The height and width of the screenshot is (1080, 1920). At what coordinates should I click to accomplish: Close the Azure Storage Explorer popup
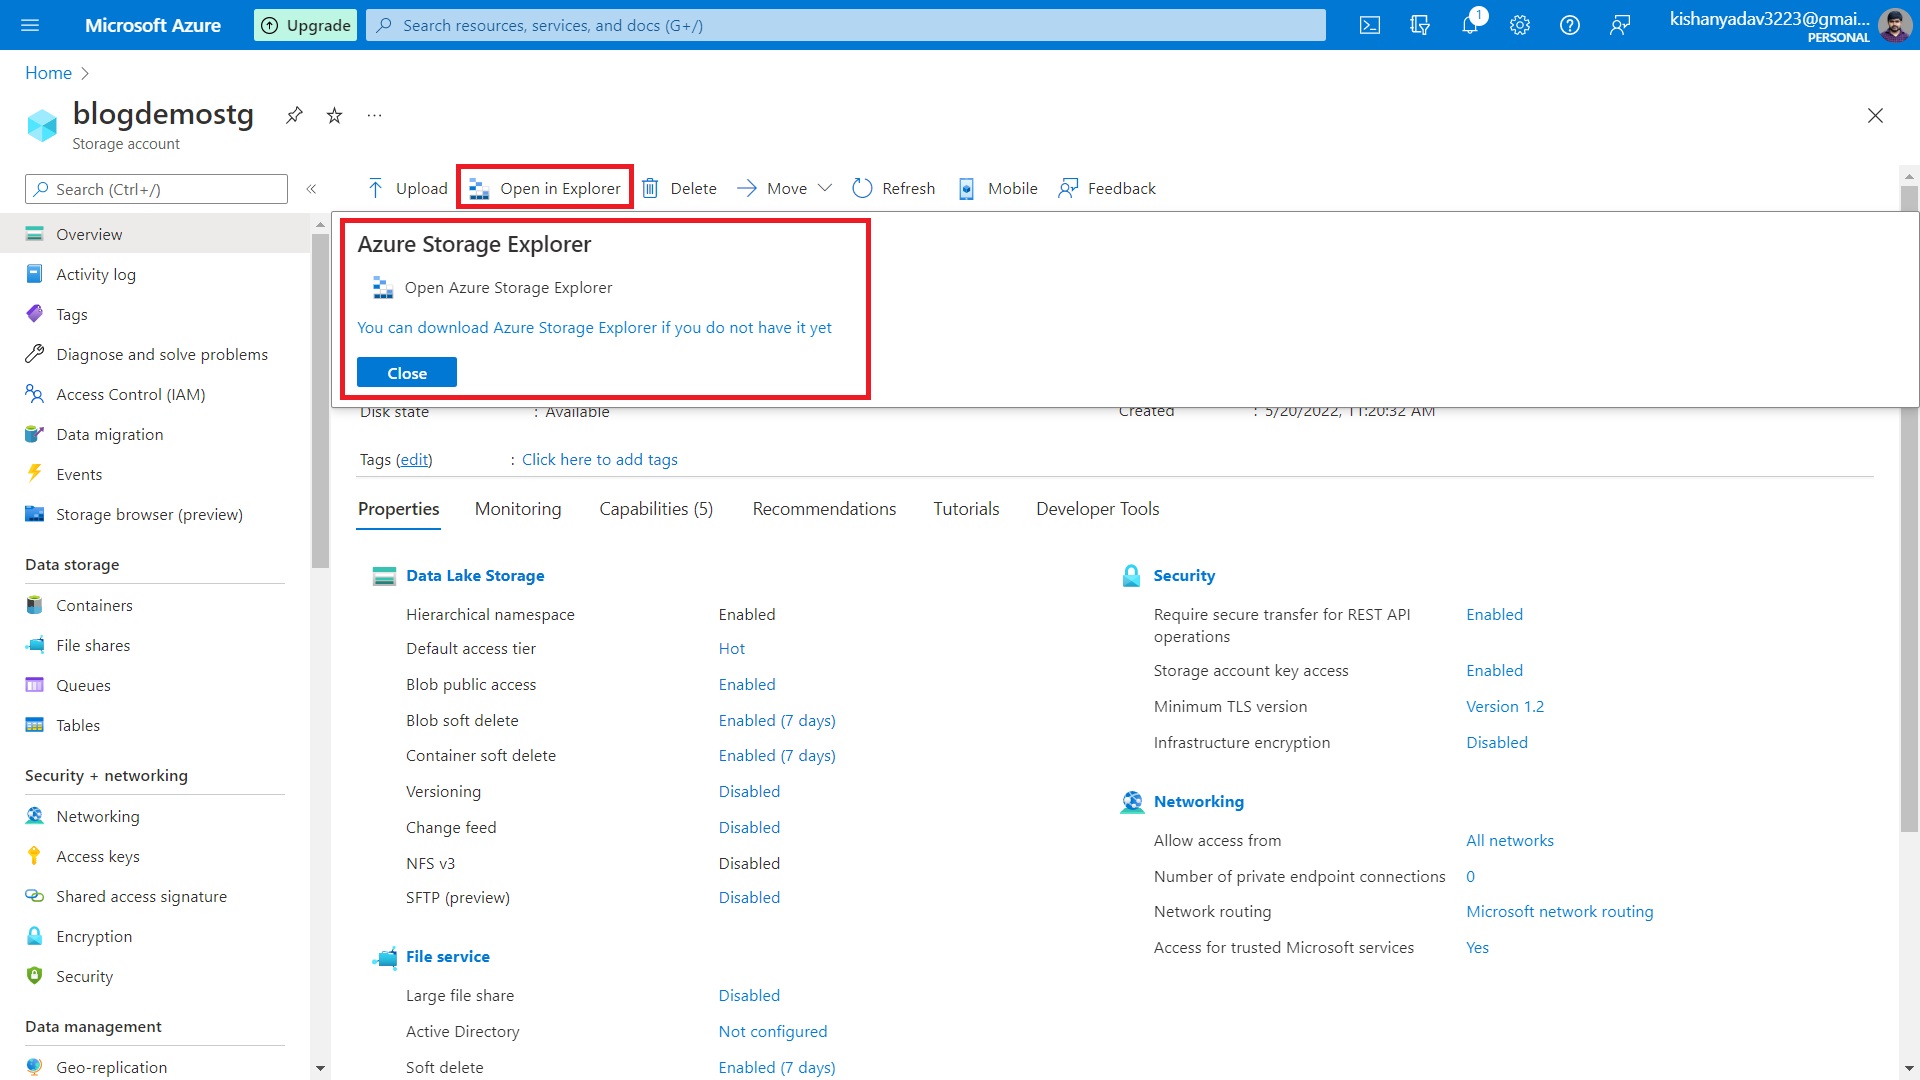[x=406, y=372]
